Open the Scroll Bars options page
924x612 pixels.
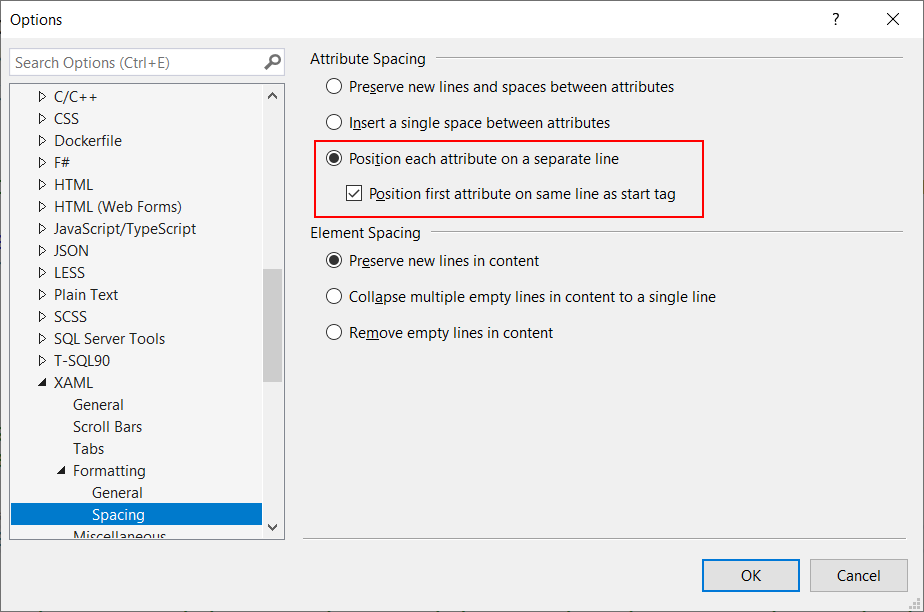pyautogui.click(x=107, y=427)
